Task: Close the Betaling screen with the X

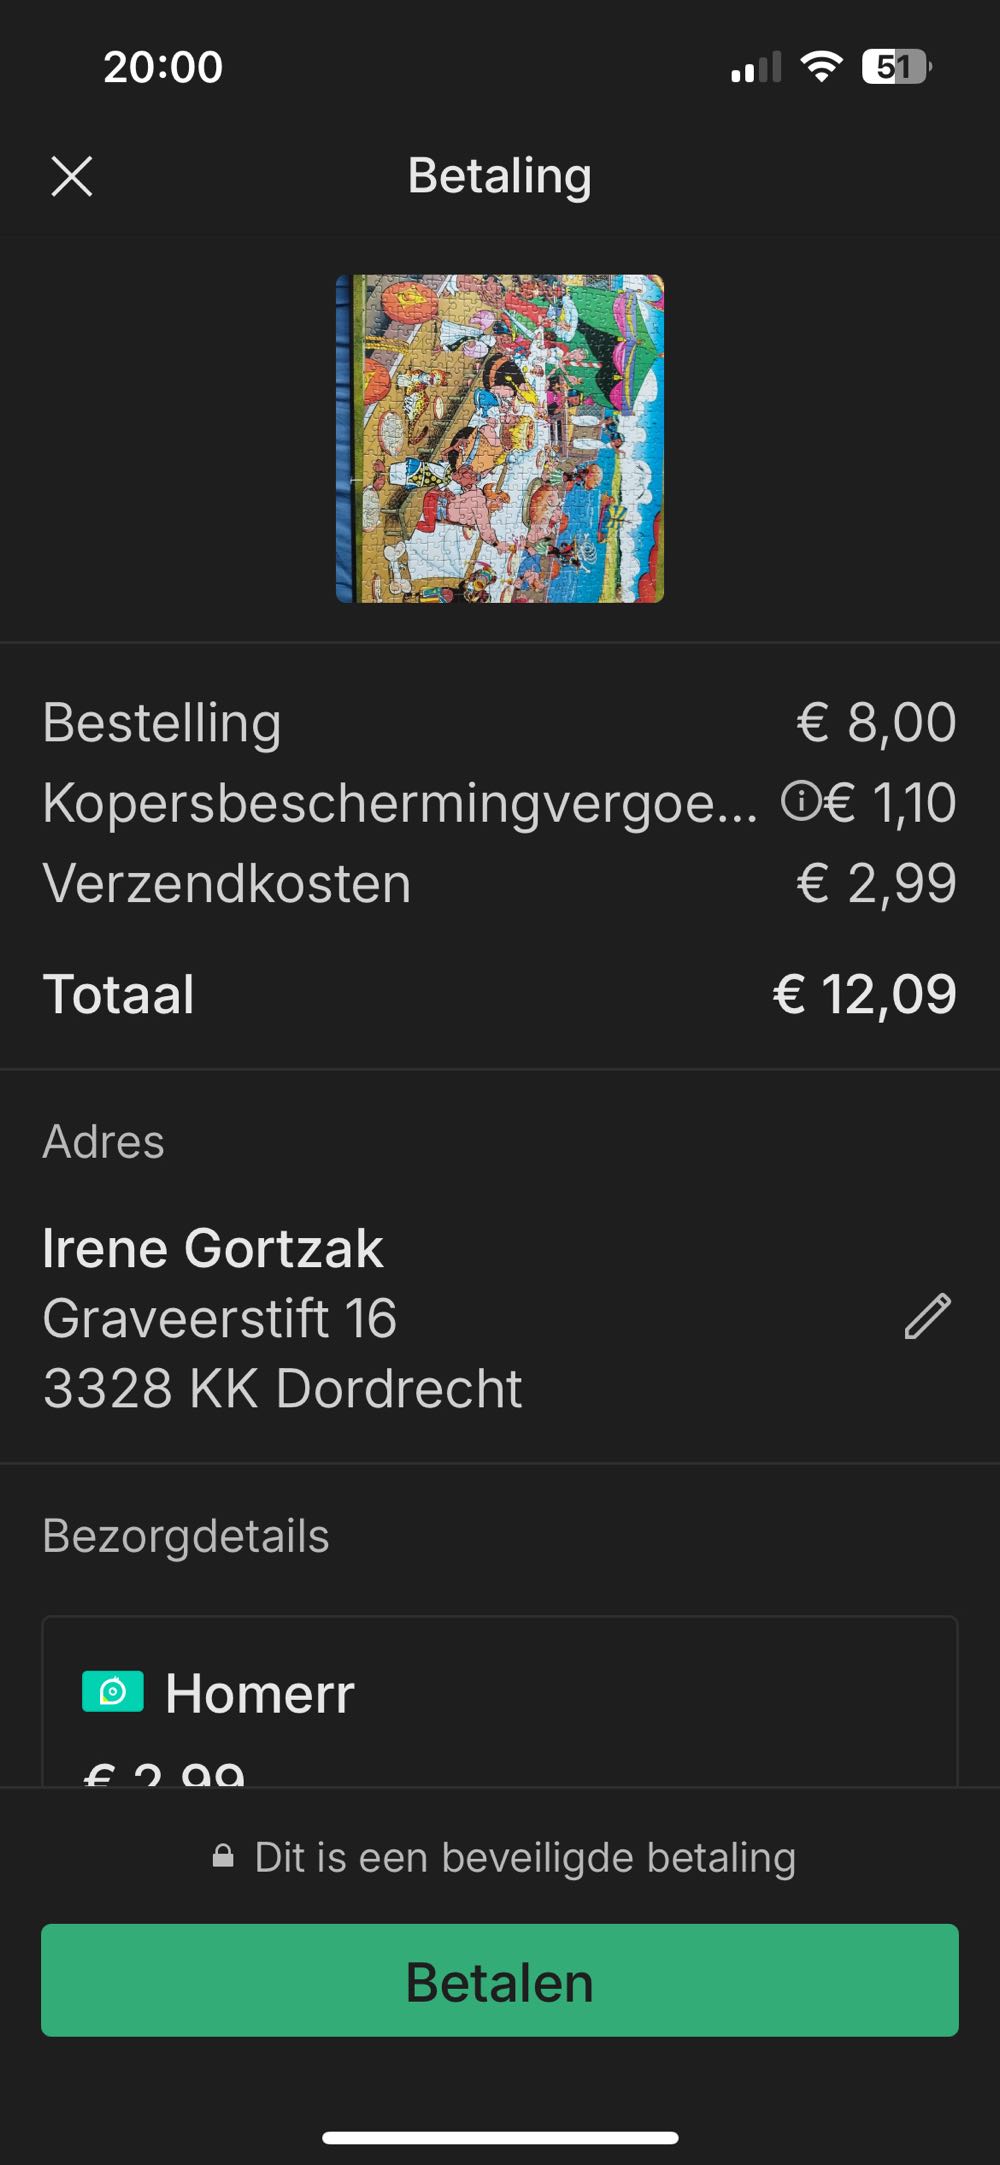Action: tap(72, 177)
